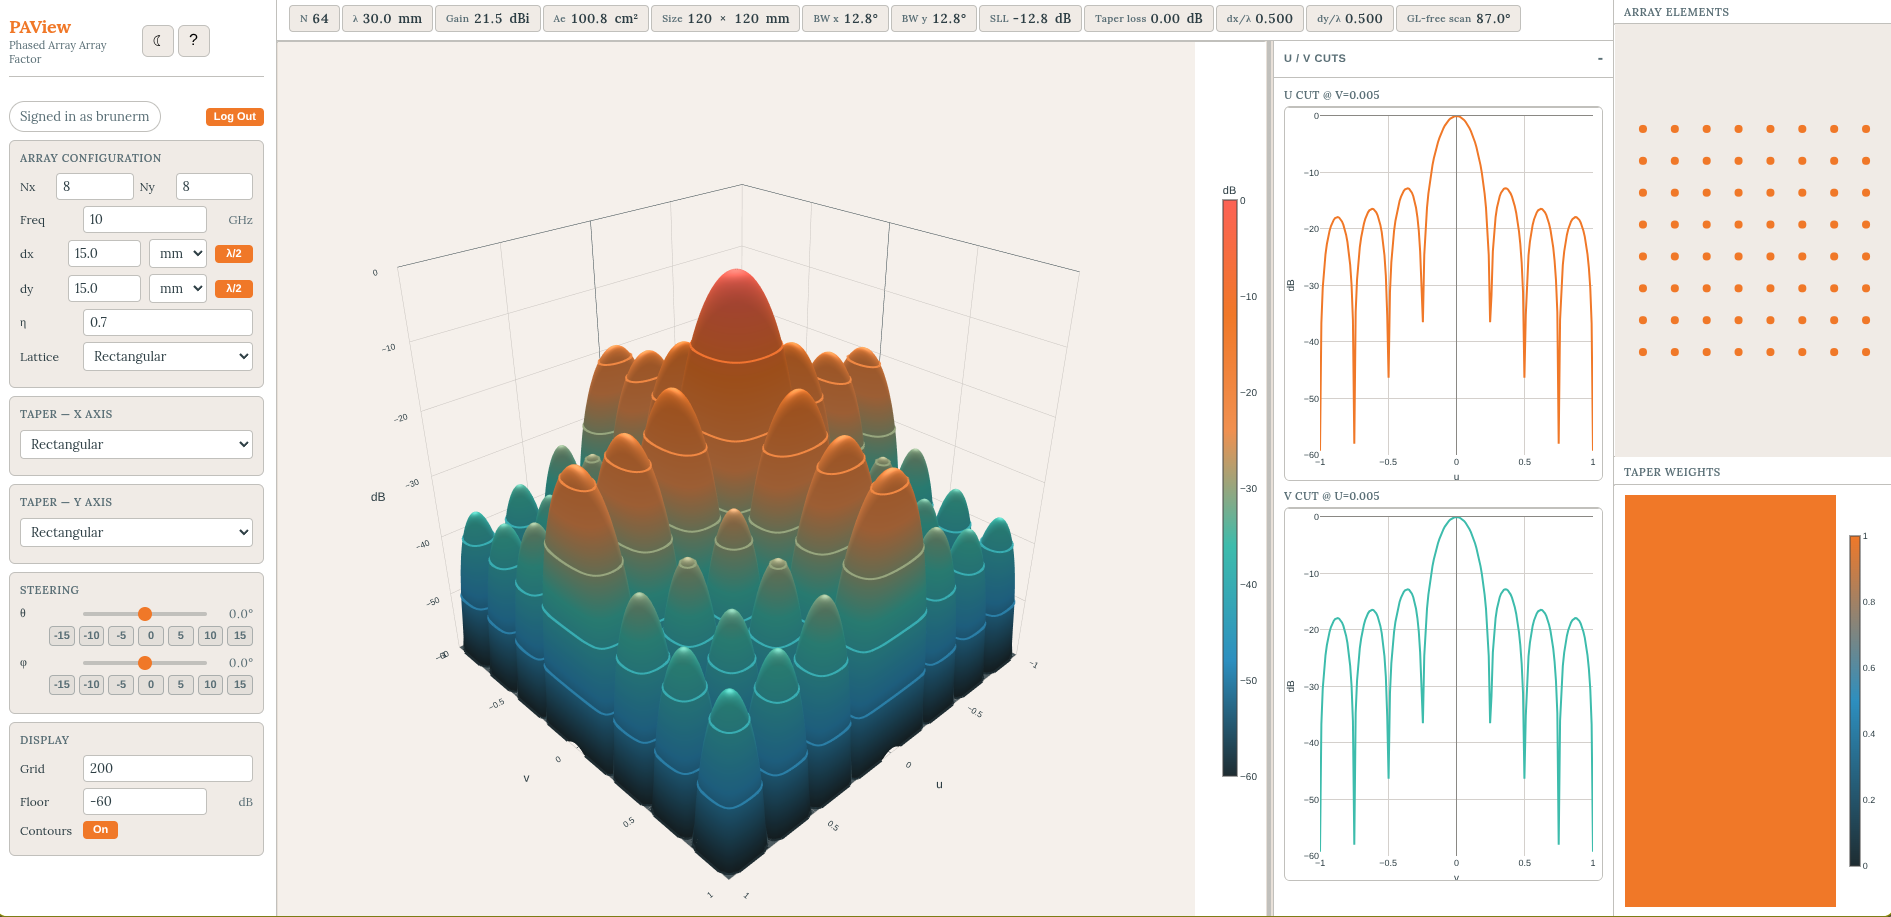Click the Ny input field

tap(214, 187)
